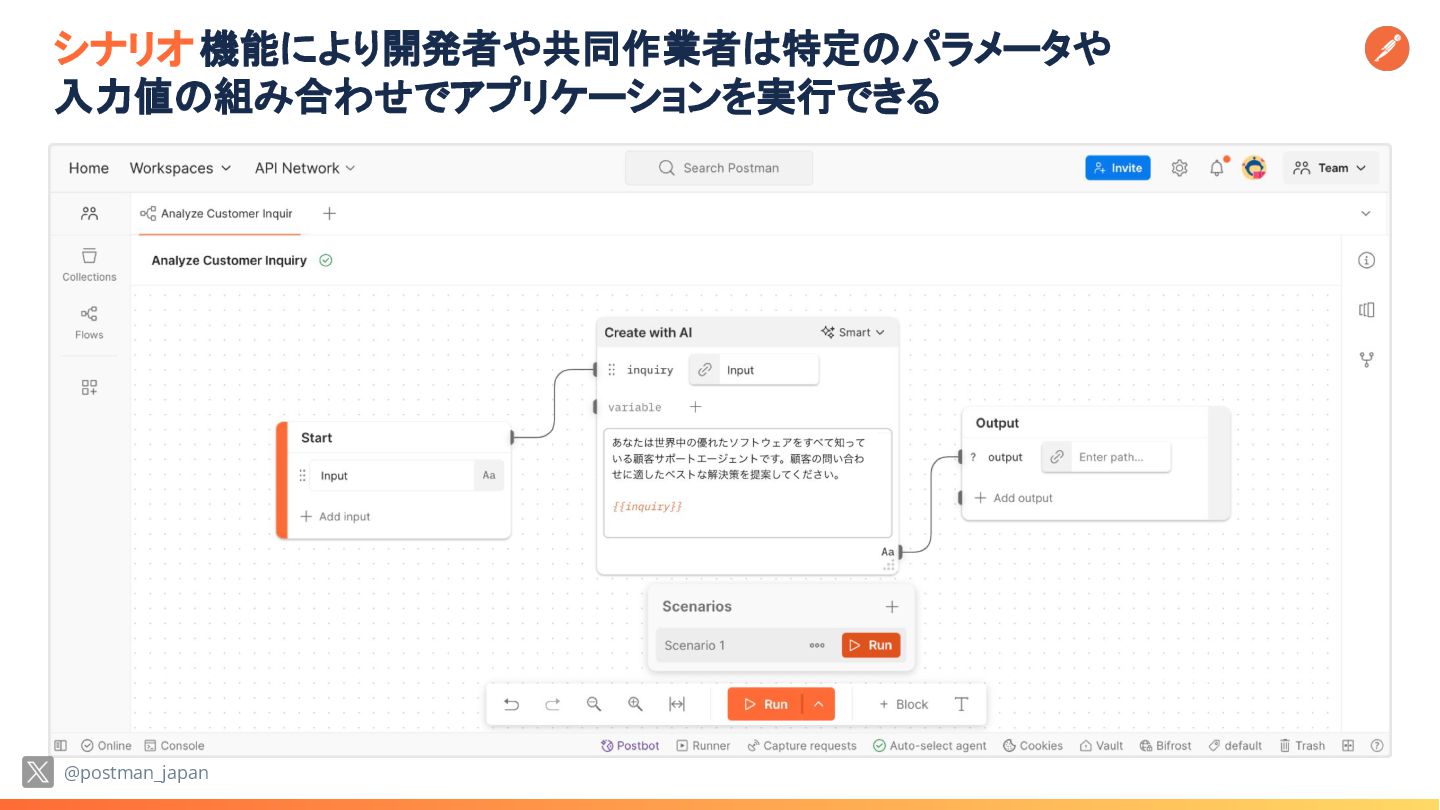Screen dimensions: 1440x810
Task: Open Runner in status bar
Action: click(703, 745)
